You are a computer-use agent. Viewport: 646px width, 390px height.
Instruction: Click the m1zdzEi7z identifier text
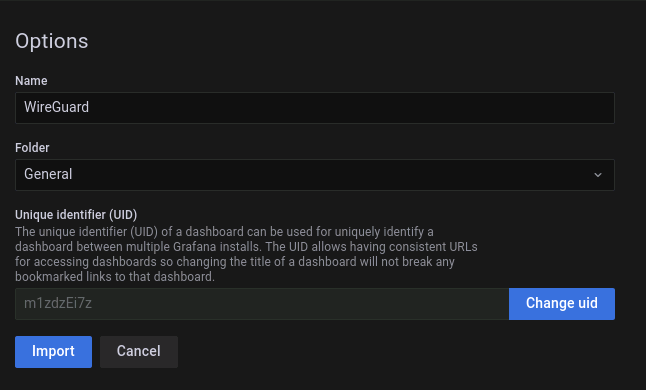click(x=58, y=303)
